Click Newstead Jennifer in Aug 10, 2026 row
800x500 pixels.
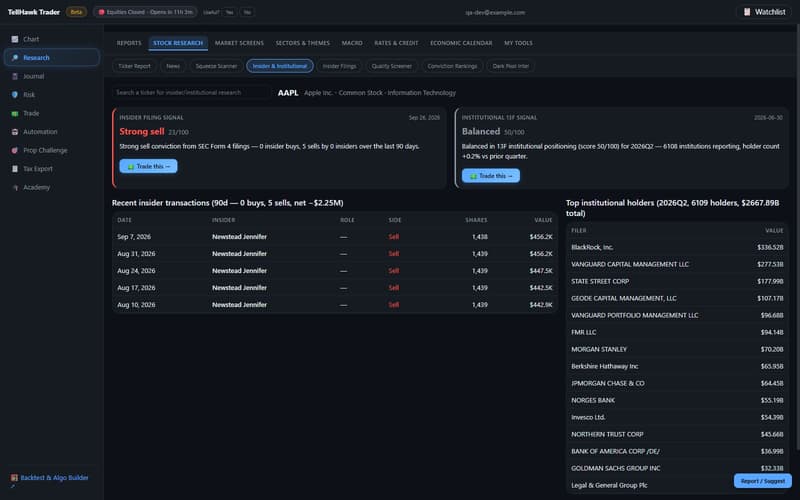coord(239,305)
